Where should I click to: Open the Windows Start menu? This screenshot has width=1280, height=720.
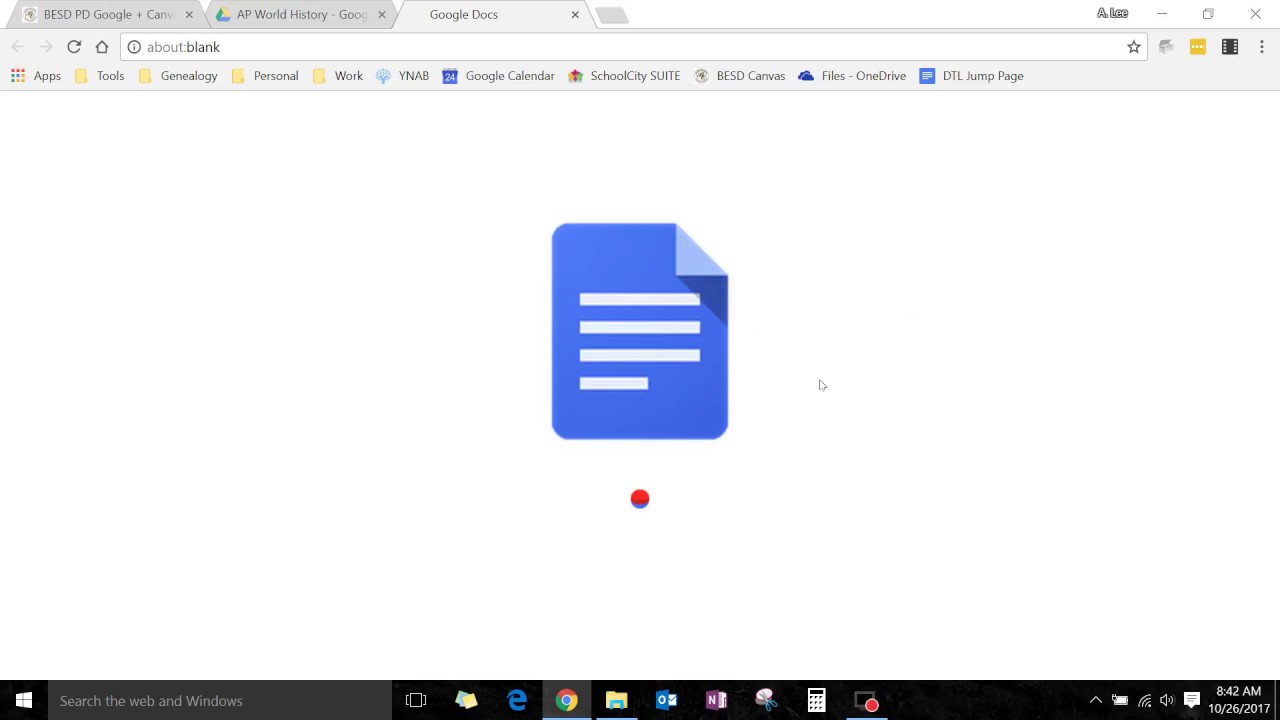pyautogui.click(x=24, y=701)
